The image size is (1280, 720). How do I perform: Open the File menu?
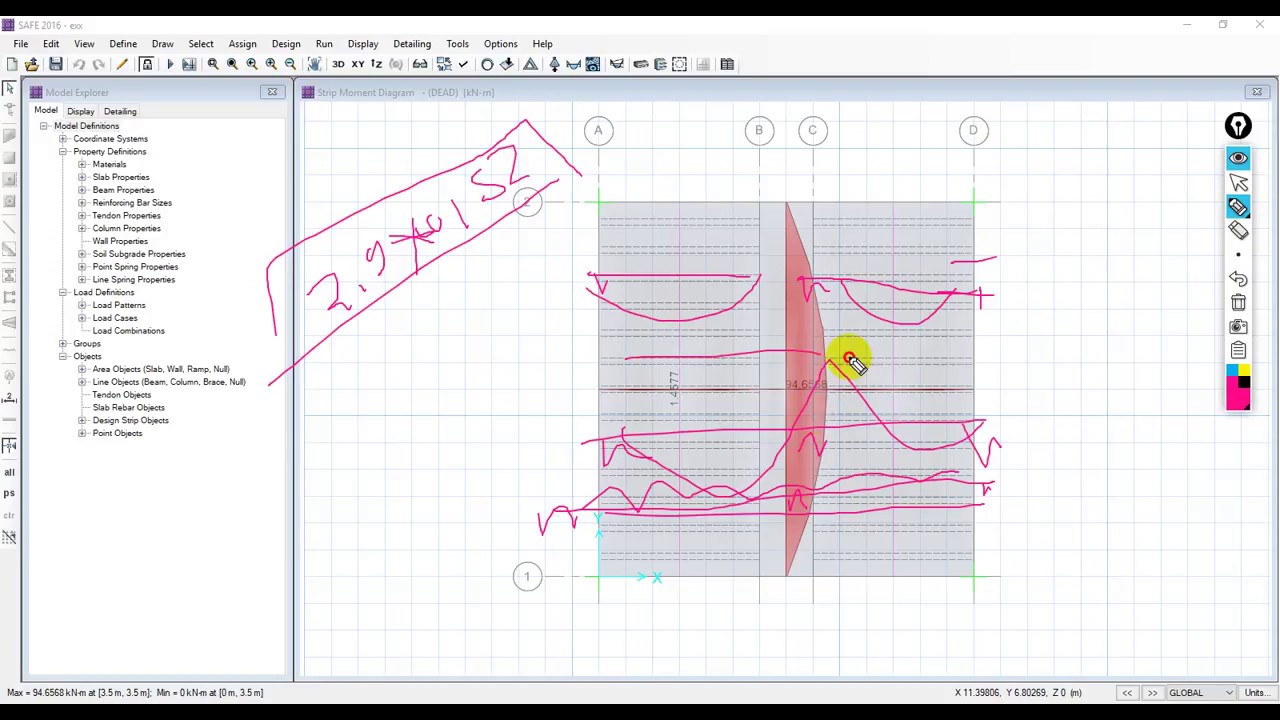20,44
